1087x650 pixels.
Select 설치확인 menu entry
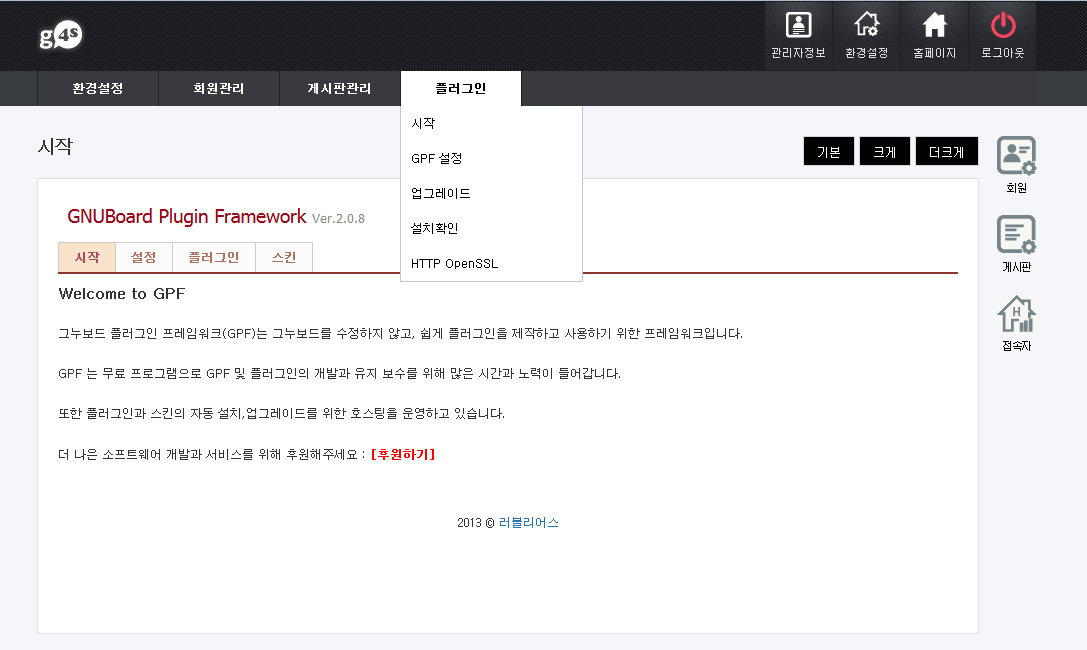point(435,229)
